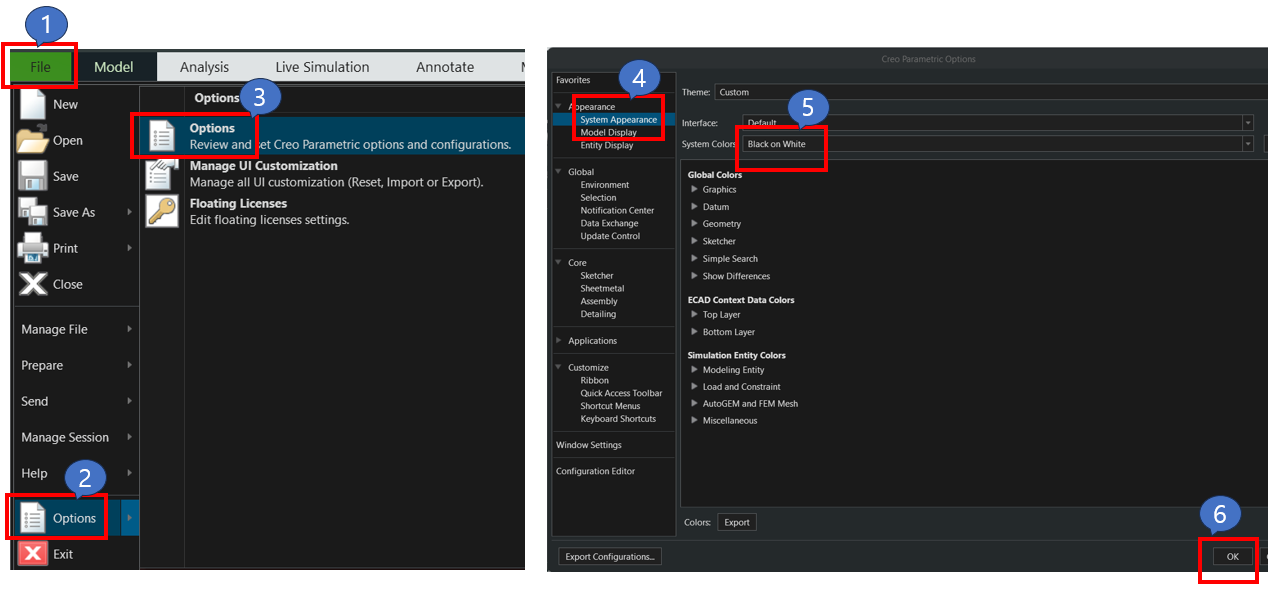Select Ribbon under Customize
1276x591 pixels.
coord(594,380)
